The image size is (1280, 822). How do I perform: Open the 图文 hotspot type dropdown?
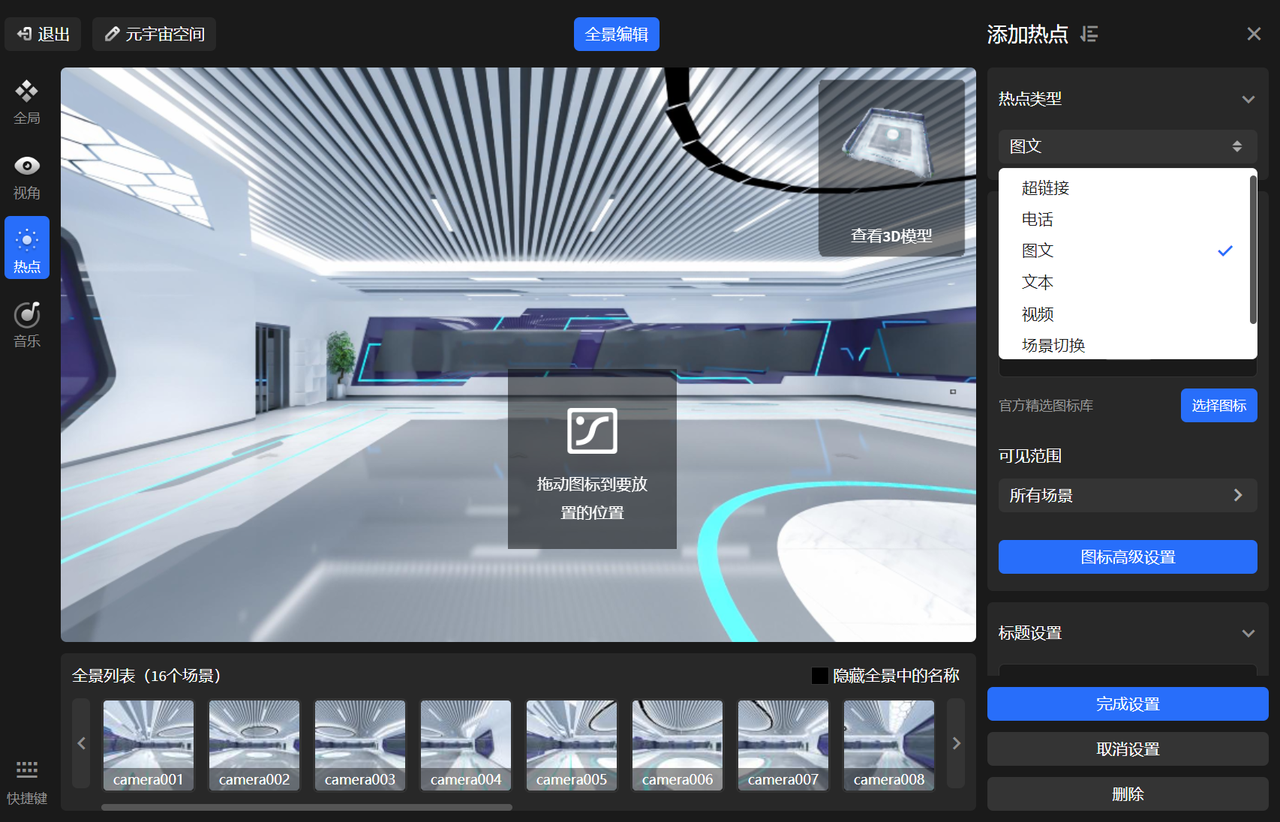tap(1127, 146)
